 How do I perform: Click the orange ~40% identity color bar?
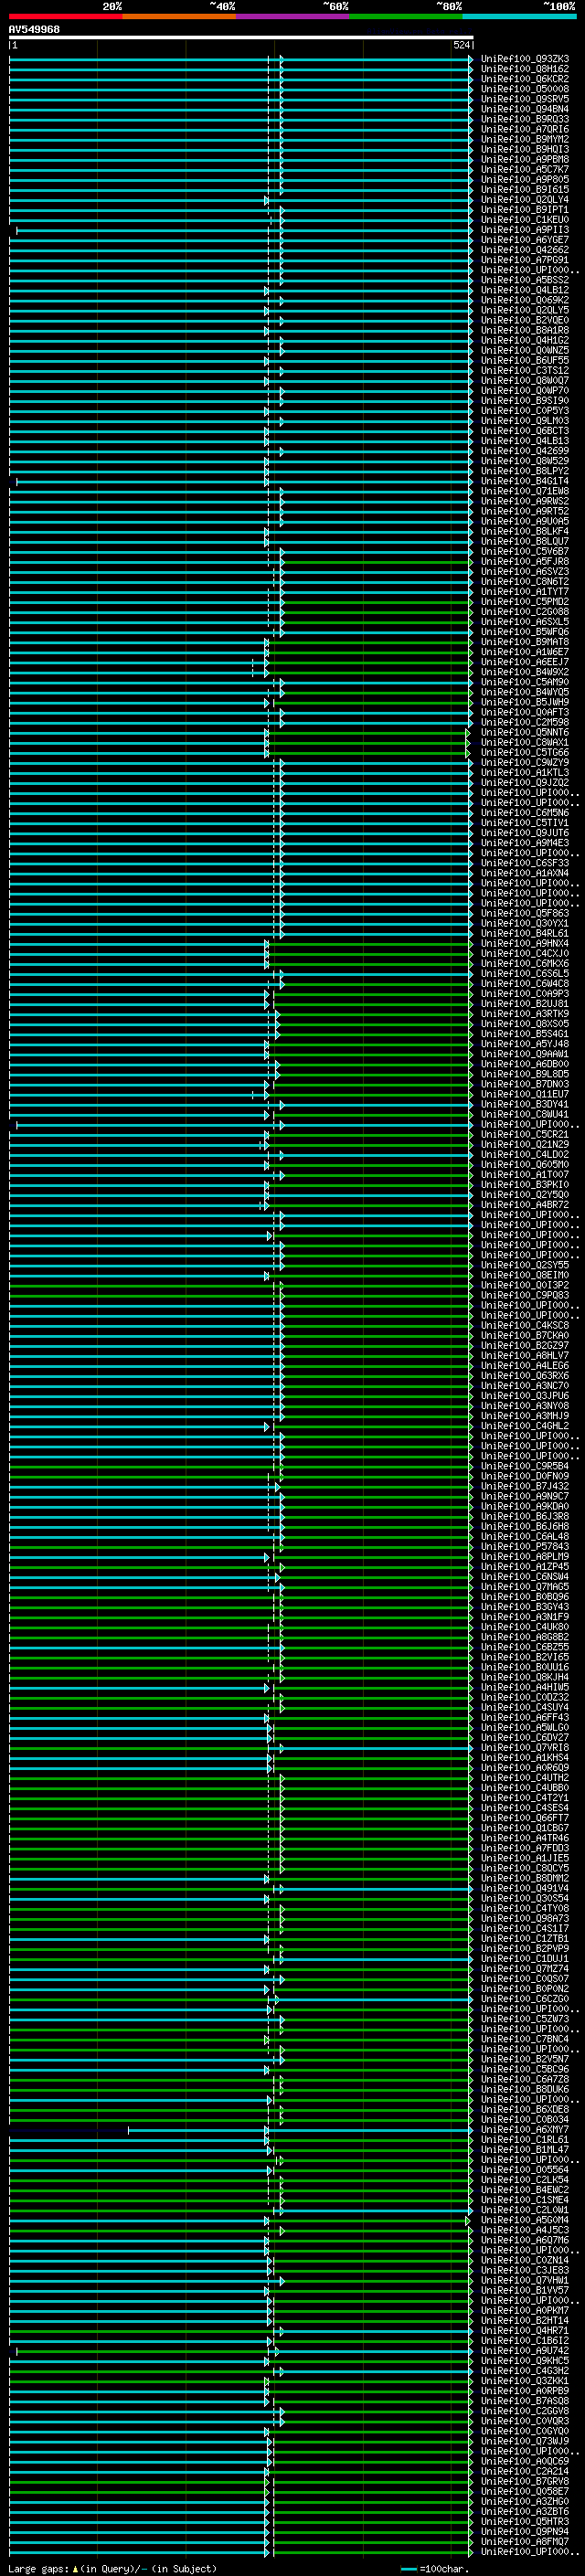click(179, 16)
